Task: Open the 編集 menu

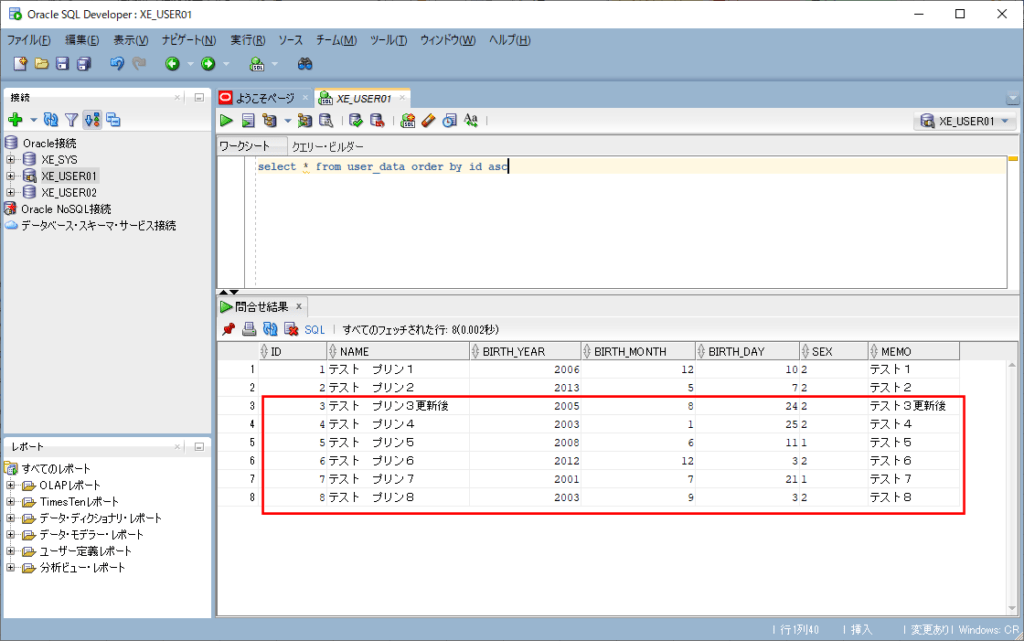Action: tap(82, 40)
